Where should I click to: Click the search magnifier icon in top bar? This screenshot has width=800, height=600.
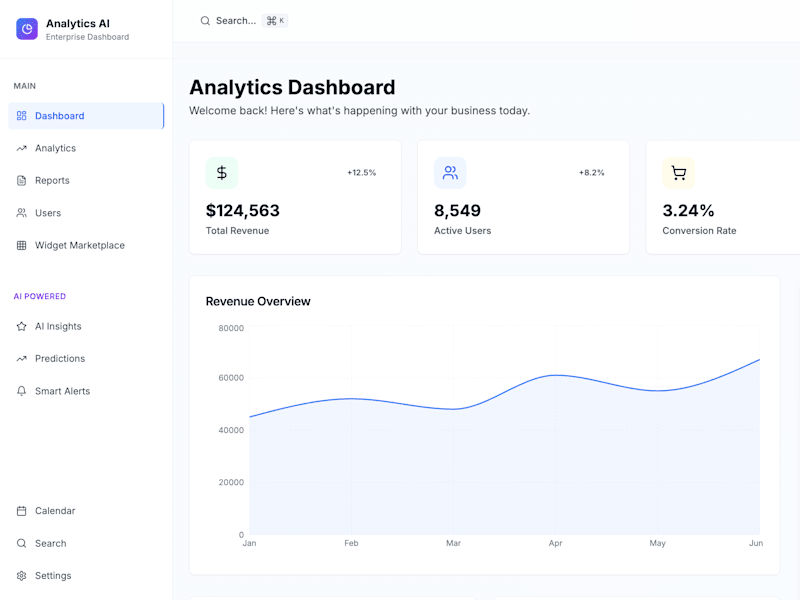coord(205,21)
